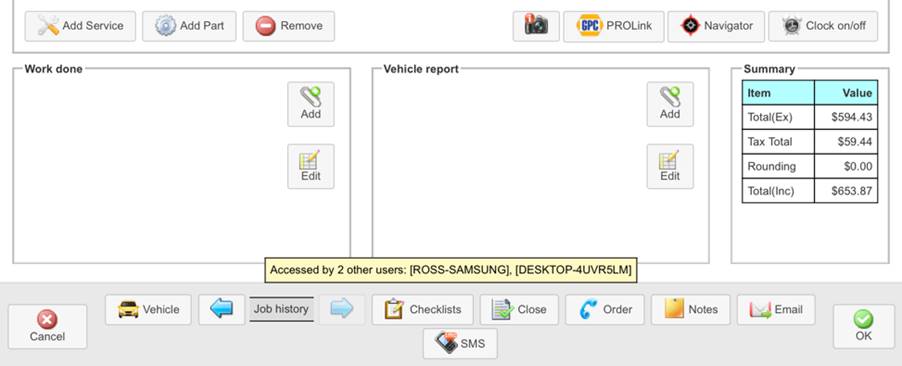Add a Work done entry
Screen dimensions: 902x366
coord(311,104)
